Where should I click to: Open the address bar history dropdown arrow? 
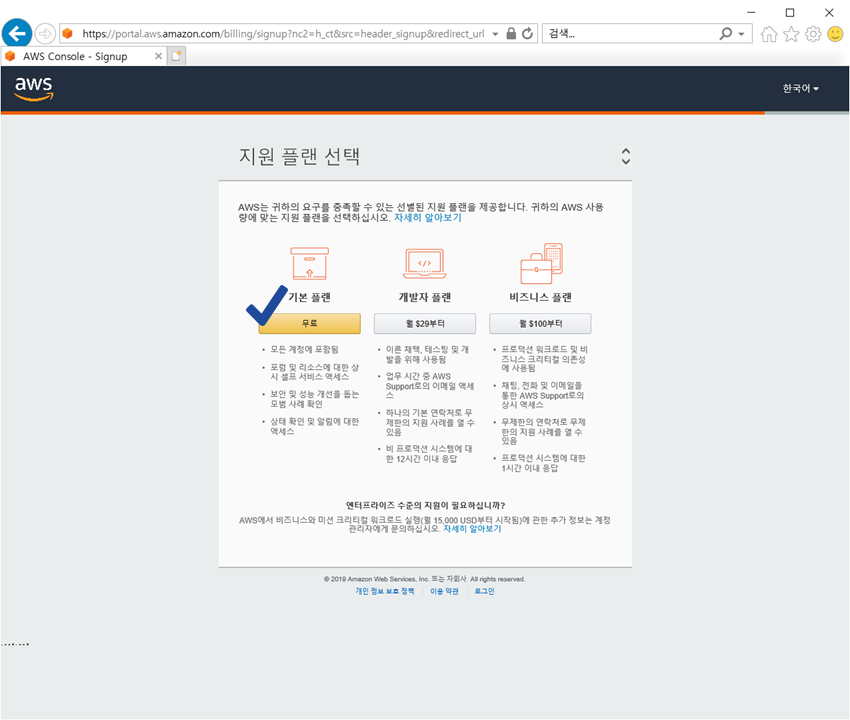(495, 34)
